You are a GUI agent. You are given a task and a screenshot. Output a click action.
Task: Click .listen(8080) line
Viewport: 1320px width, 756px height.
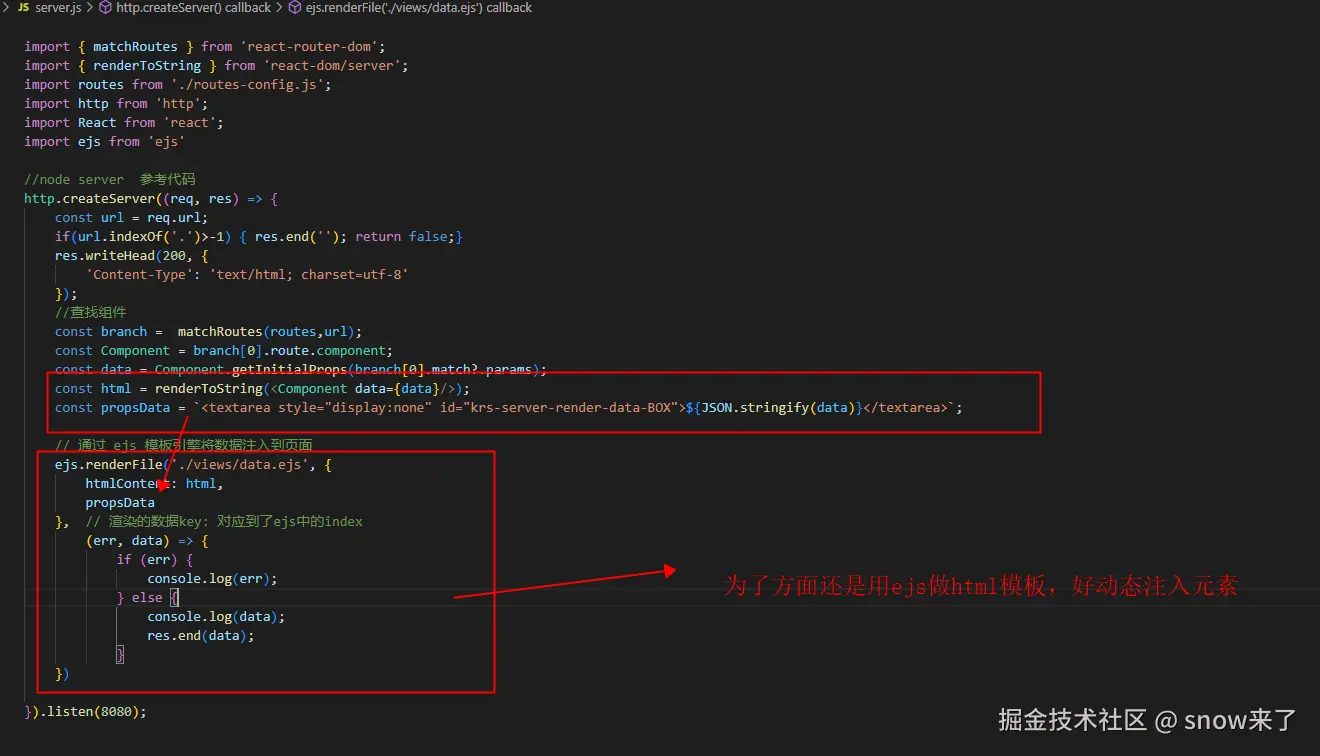point(86,712)
